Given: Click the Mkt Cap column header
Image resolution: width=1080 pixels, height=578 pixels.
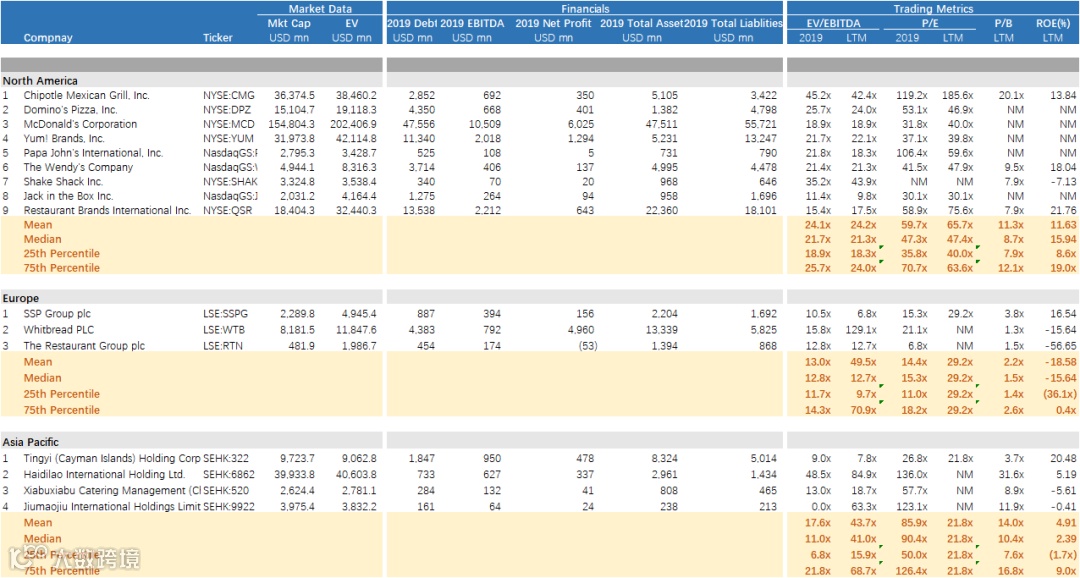Looking at the screenshot, I should point(289,23).
